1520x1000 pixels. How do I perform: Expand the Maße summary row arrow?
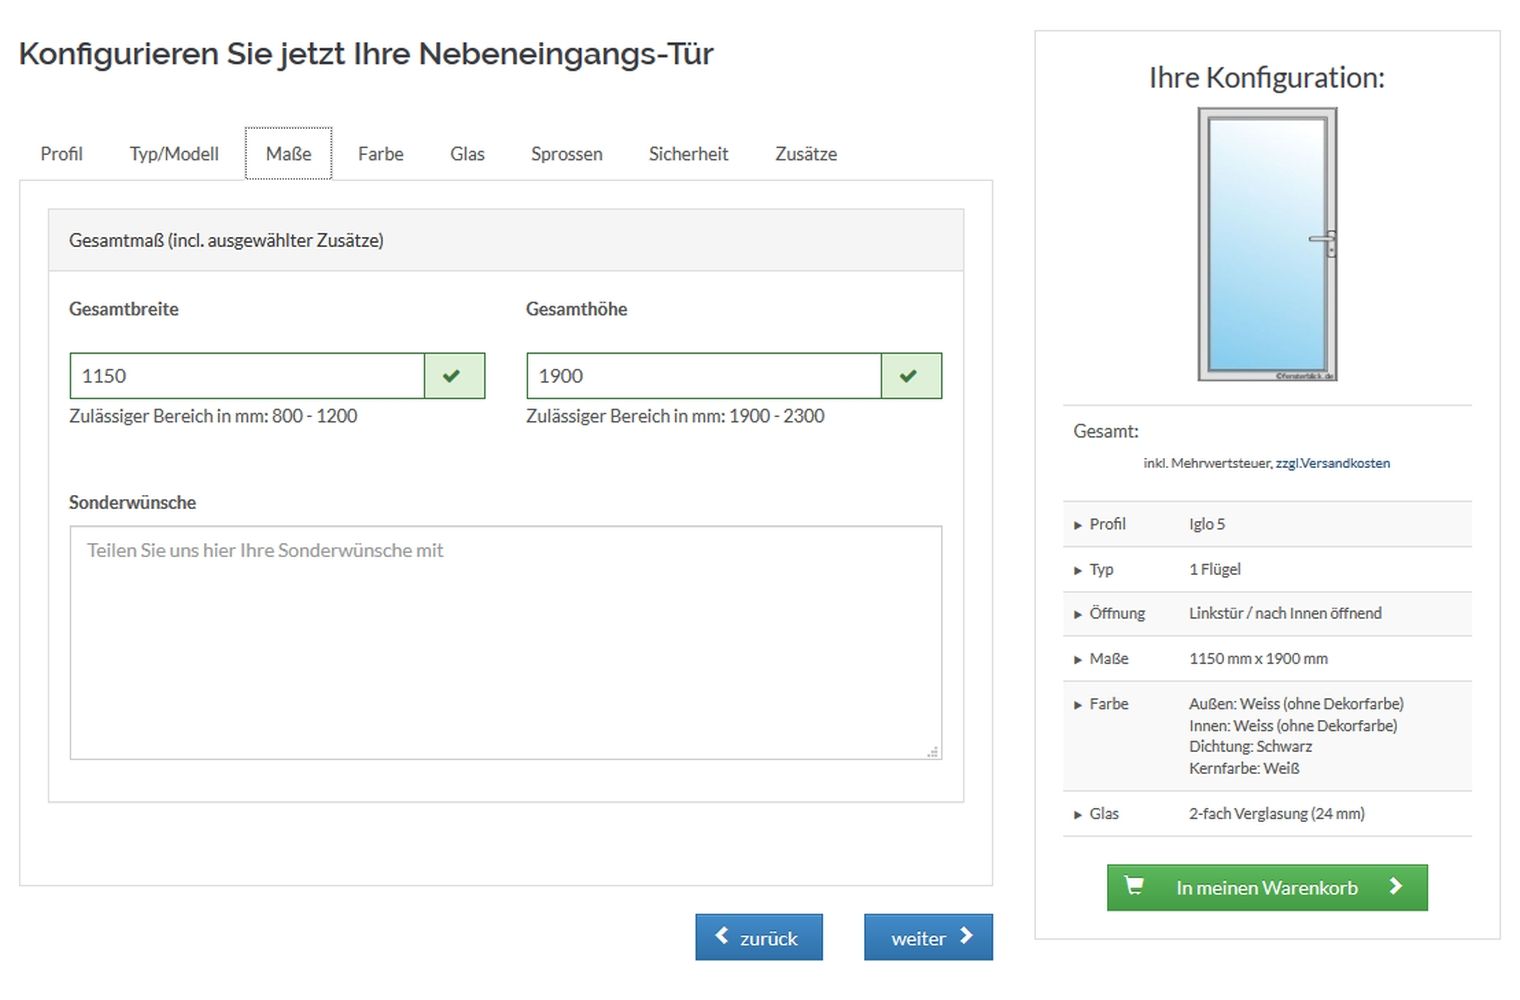pos(1078,659)
